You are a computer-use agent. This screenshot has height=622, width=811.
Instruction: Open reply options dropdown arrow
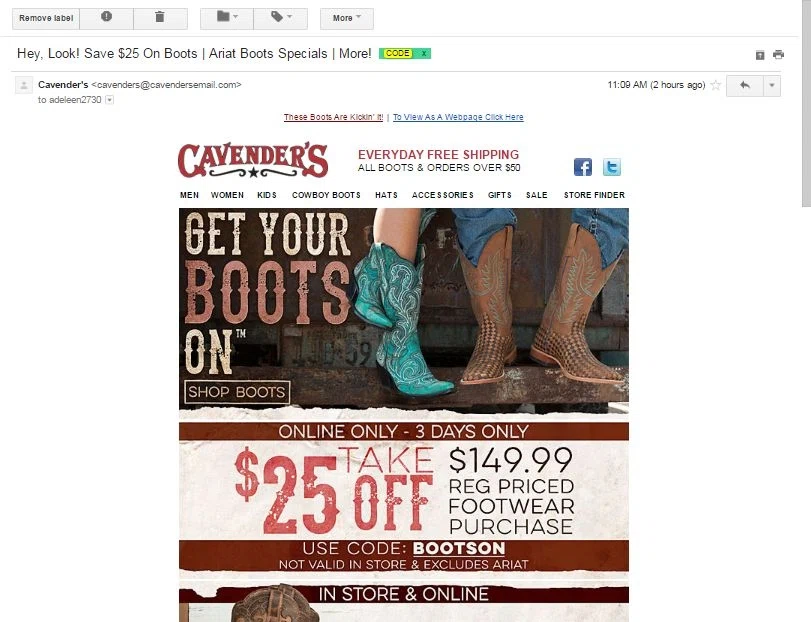[x=772, y=85]
